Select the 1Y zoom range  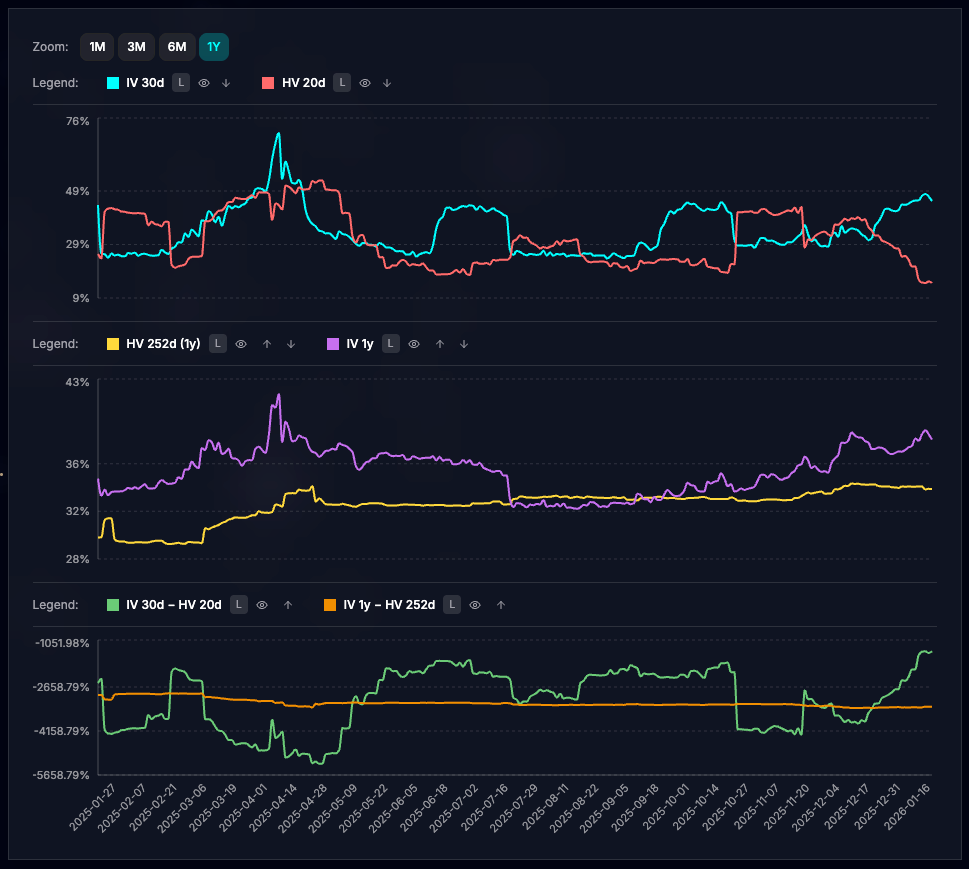coord(214,47)
